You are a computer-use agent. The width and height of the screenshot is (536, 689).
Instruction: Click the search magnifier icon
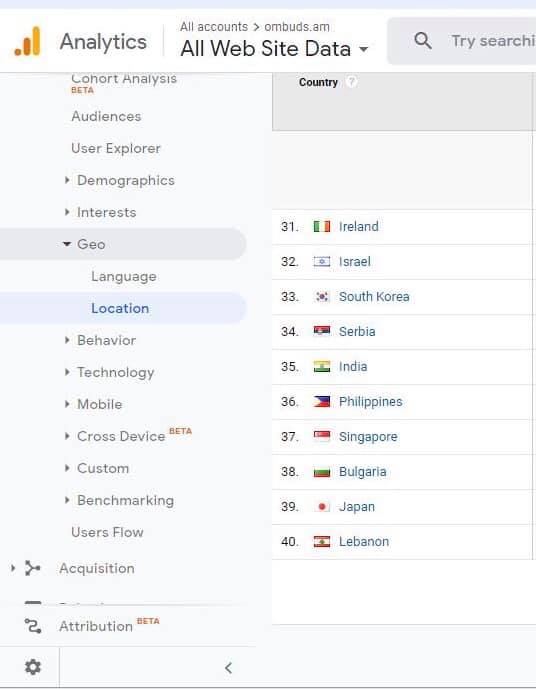[423, 41]
